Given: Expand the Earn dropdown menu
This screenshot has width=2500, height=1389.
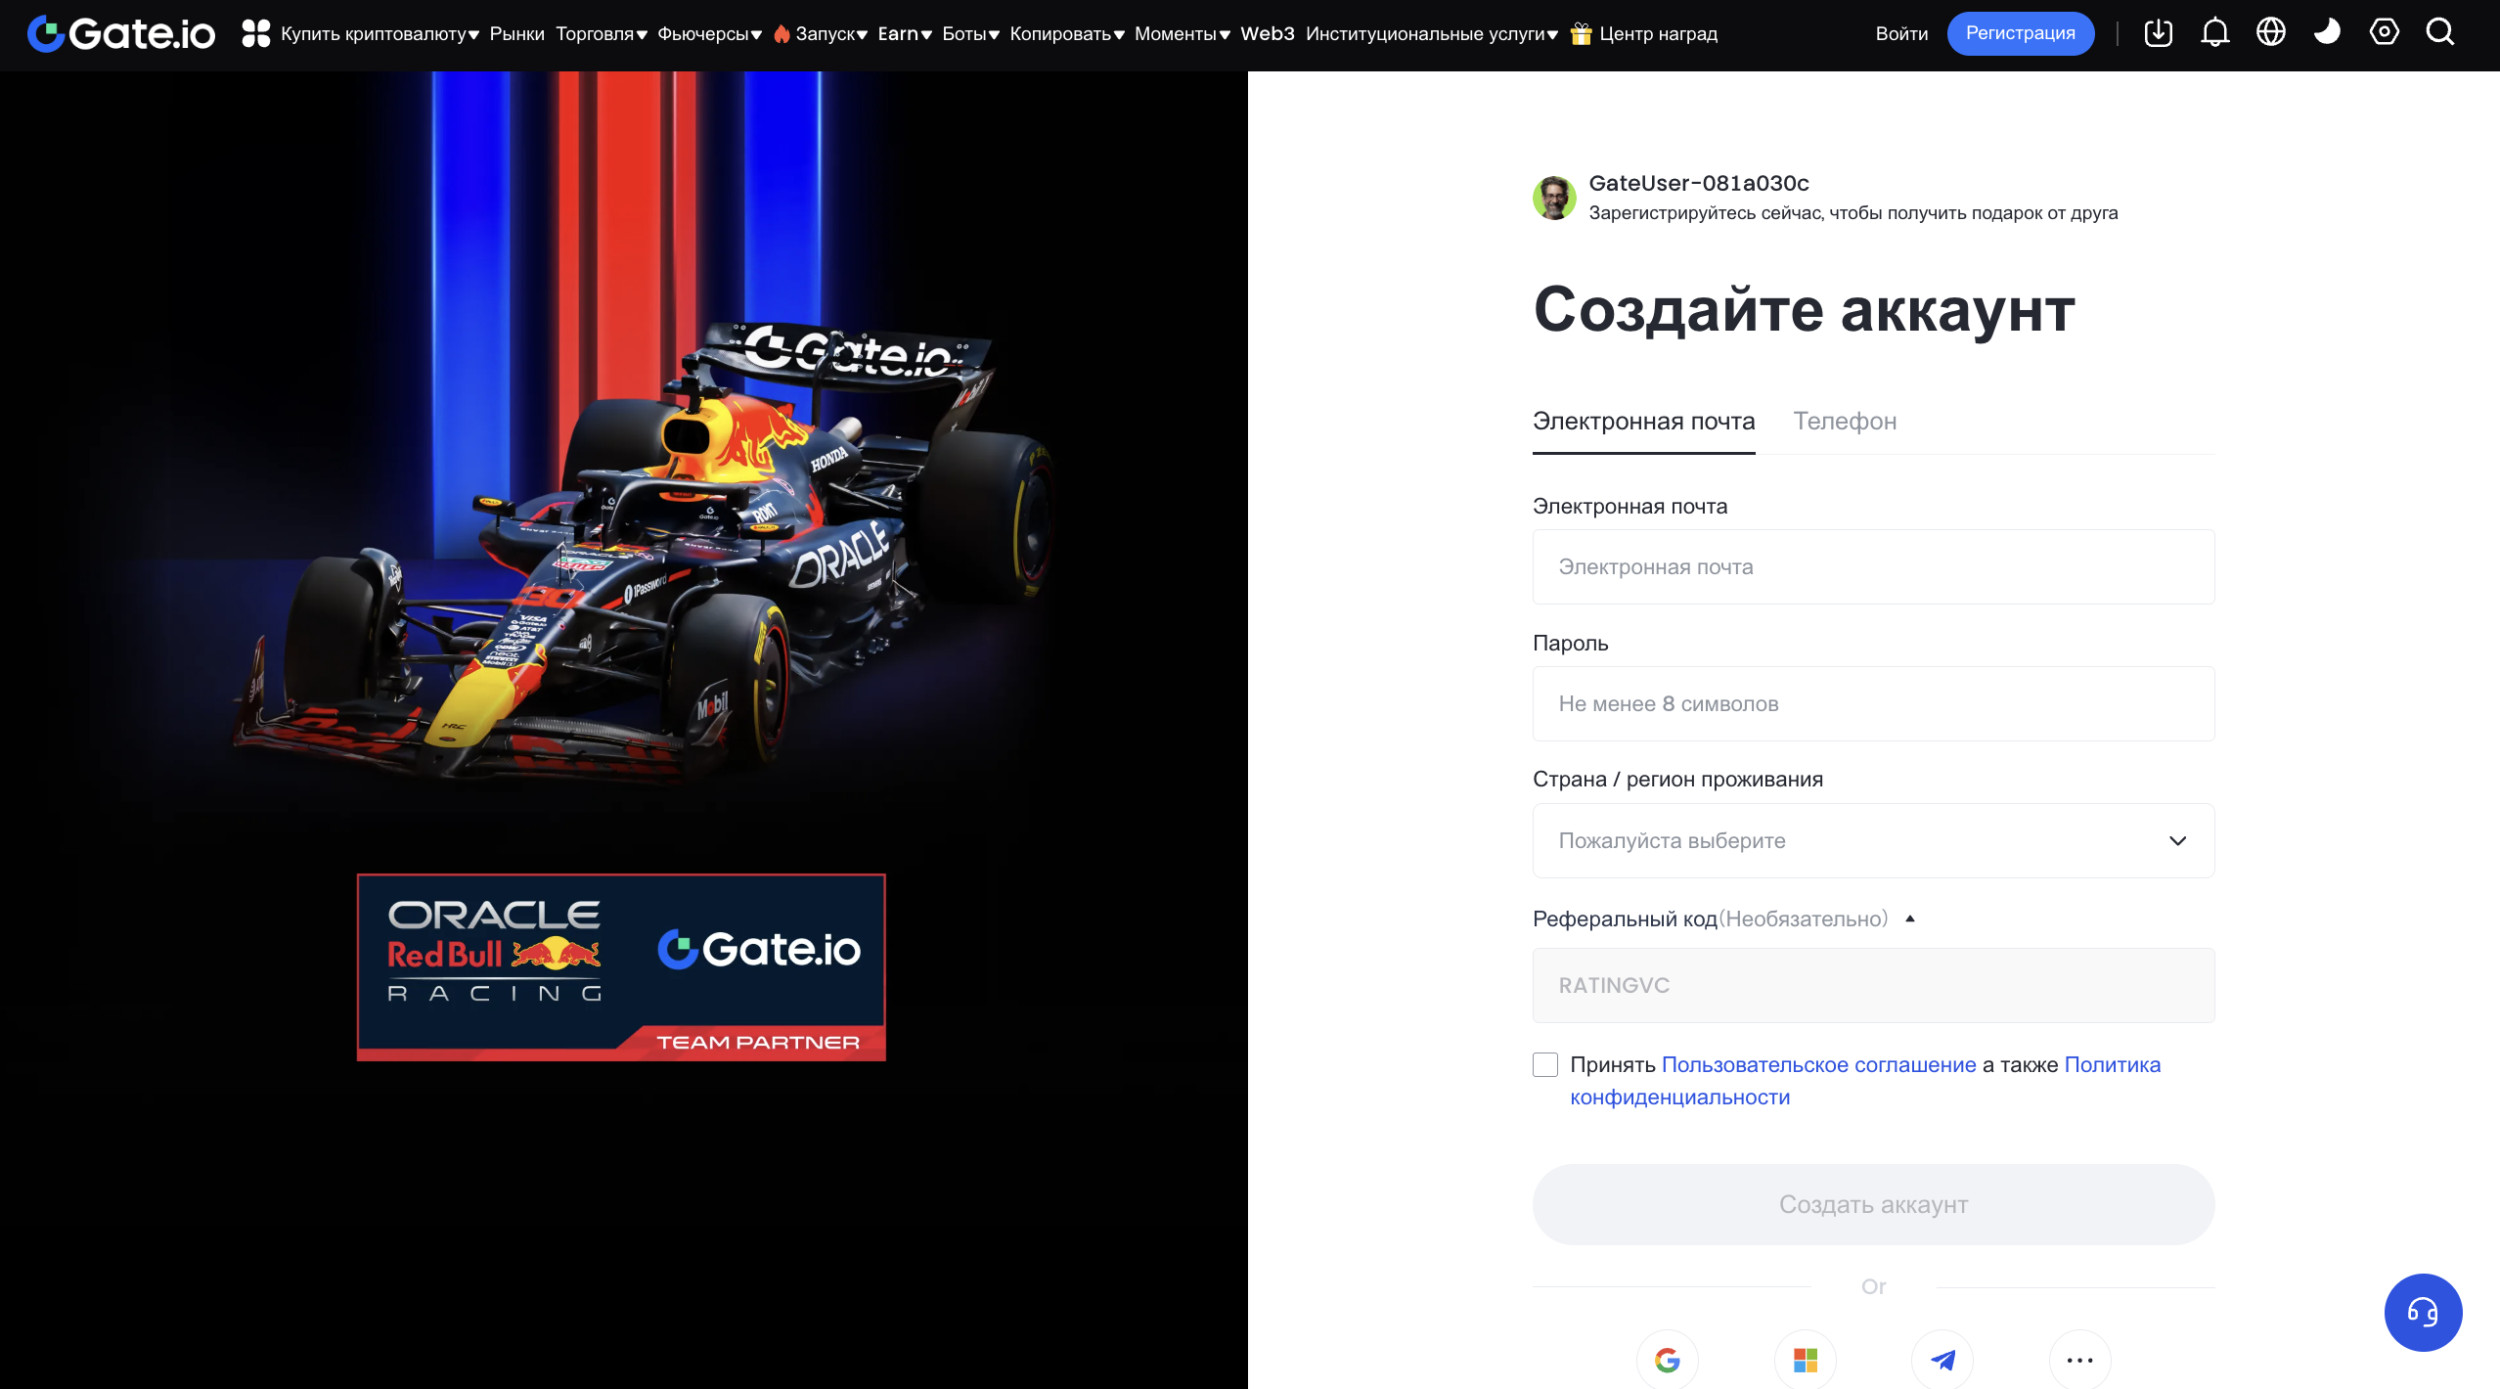Looking at the screenshot, I should (904, 34).
